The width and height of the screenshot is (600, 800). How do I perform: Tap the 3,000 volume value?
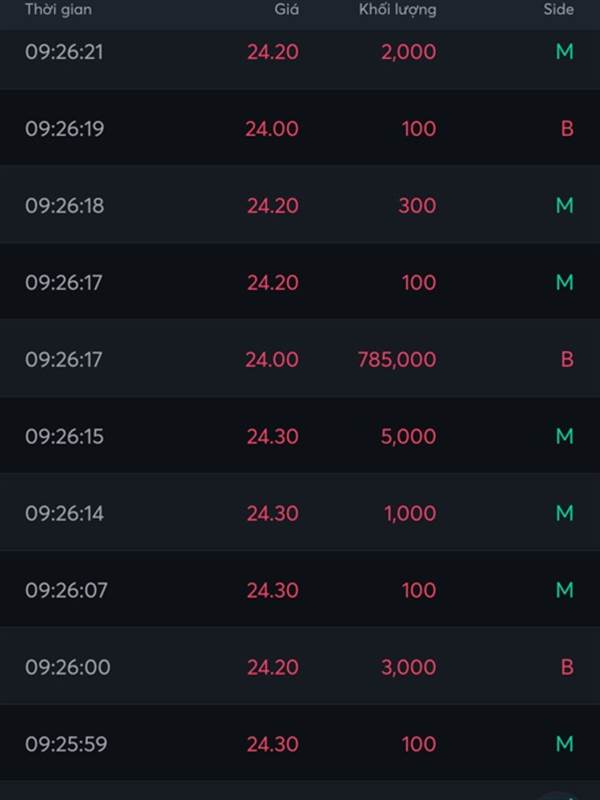coord(409,667)
